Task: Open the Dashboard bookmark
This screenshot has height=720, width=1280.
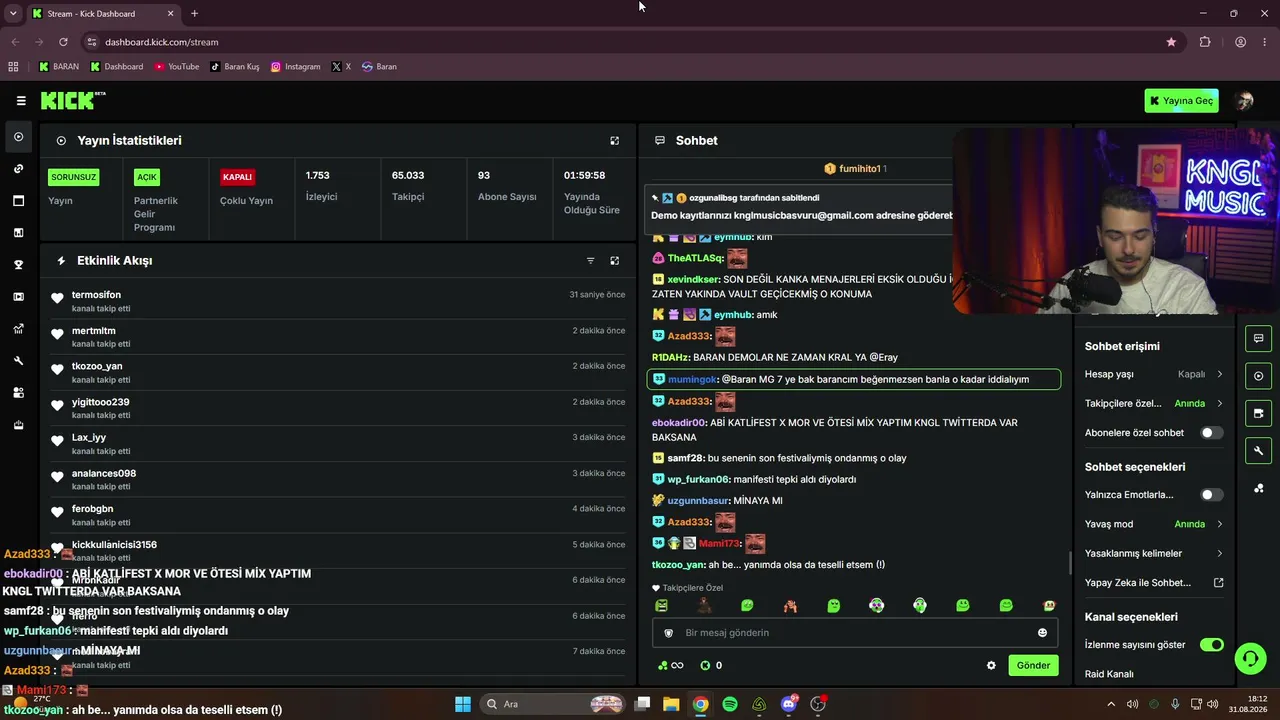Action: click(x=116, y=67)
